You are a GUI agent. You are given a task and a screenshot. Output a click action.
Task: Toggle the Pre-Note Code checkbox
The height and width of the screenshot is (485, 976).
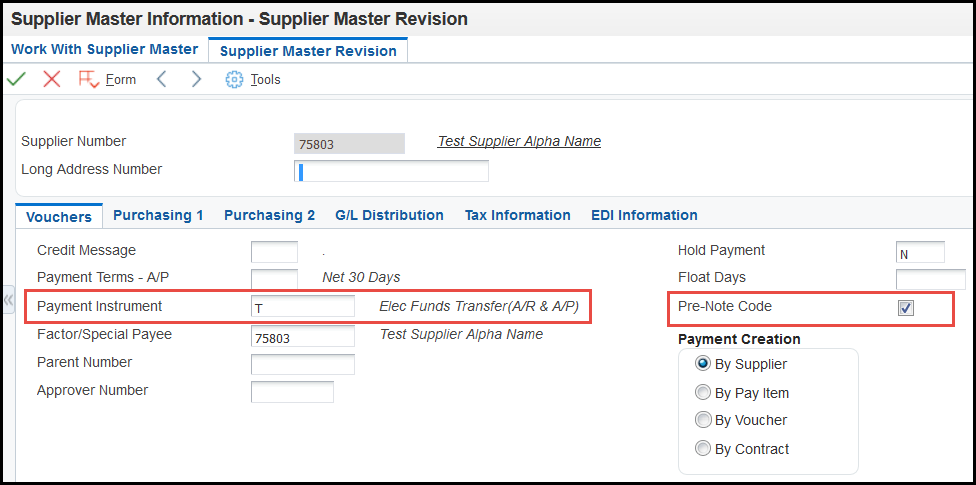click(x=906, y=308)
